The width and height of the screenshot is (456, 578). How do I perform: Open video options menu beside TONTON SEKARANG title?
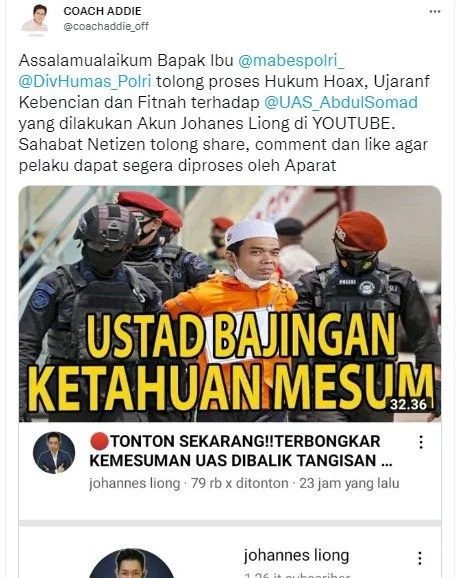[421, 442]
